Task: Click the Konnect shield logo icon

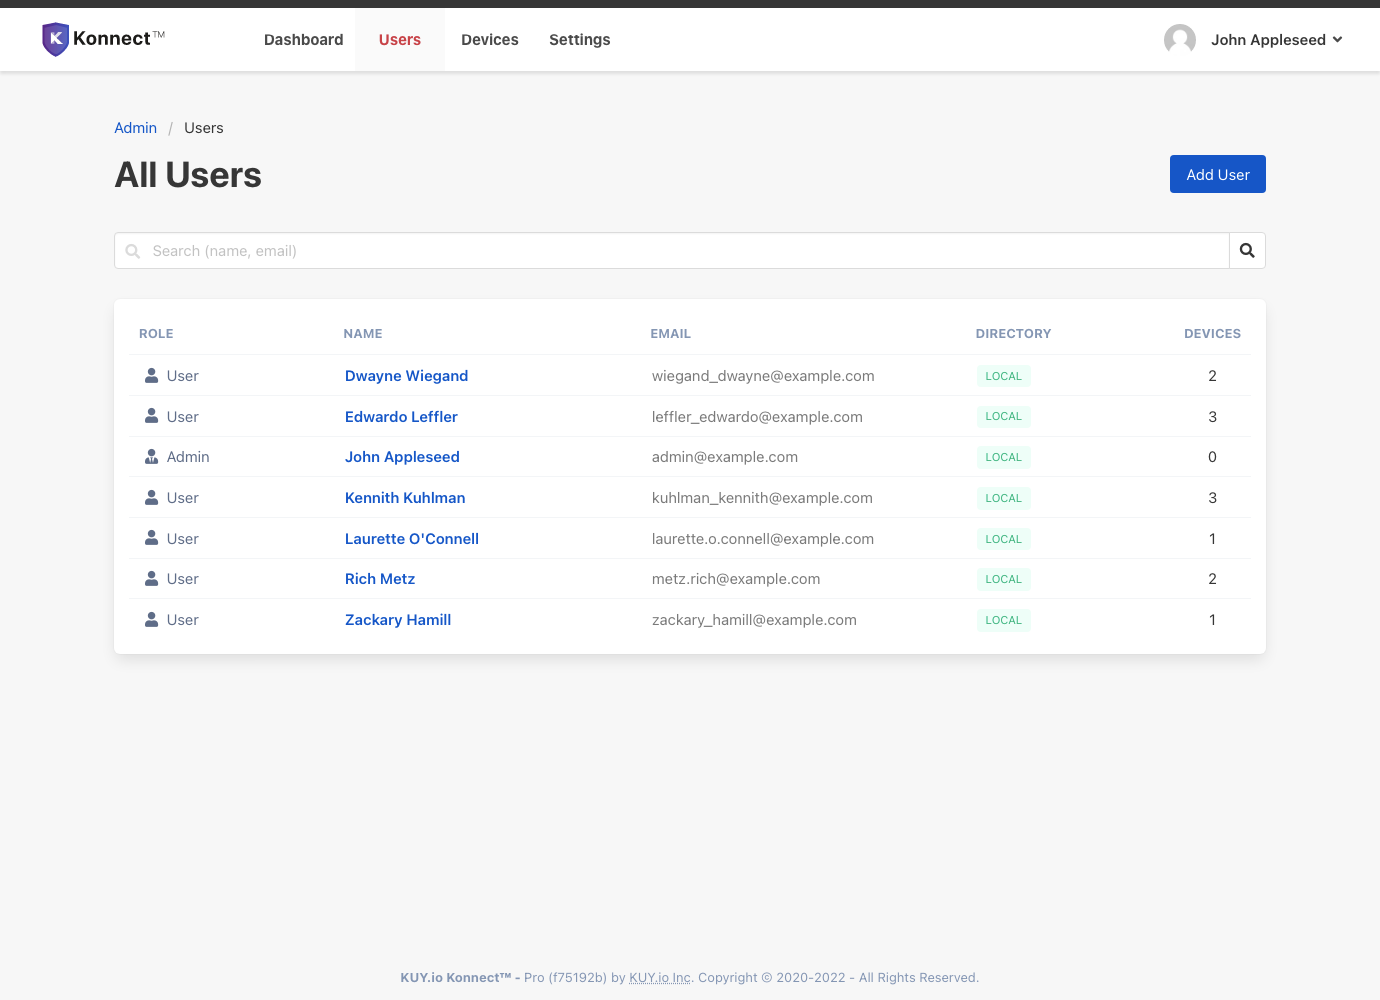Action: pyautogui.click(x=55, y=39)
